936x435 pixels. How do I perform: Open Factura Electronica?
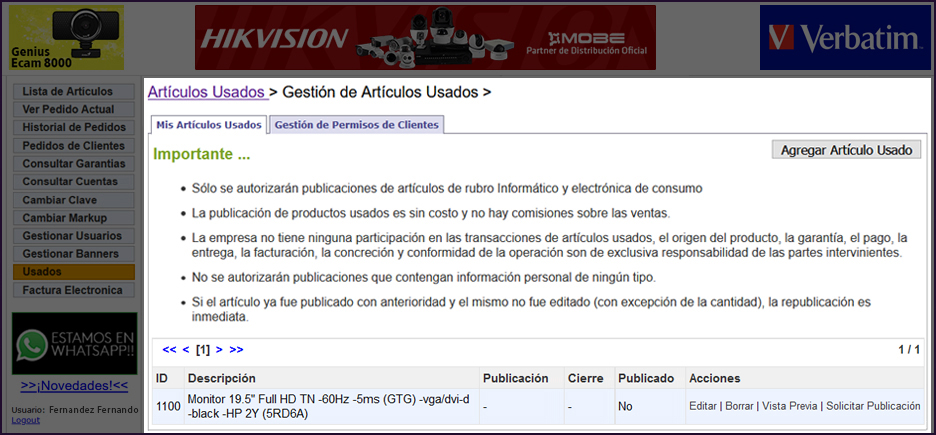74,290
